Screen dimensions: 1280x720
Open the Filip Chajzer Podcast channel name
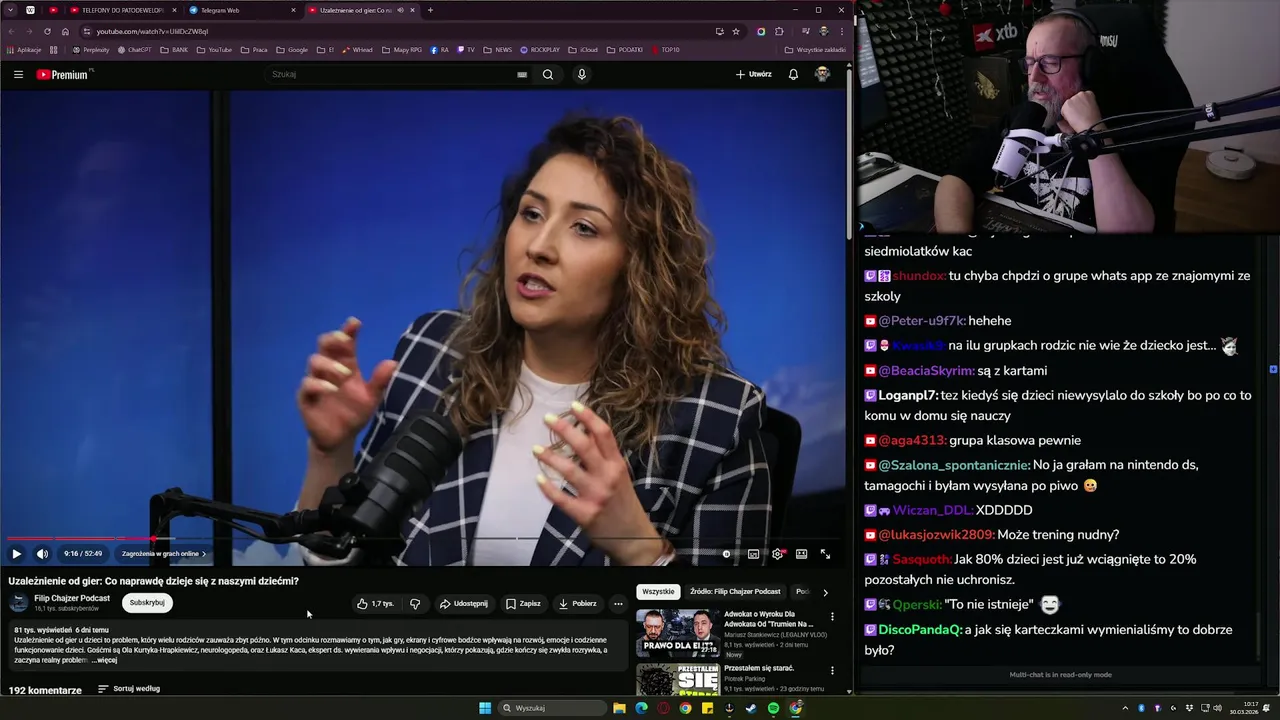pyautogui.click(x=72, y=598)
